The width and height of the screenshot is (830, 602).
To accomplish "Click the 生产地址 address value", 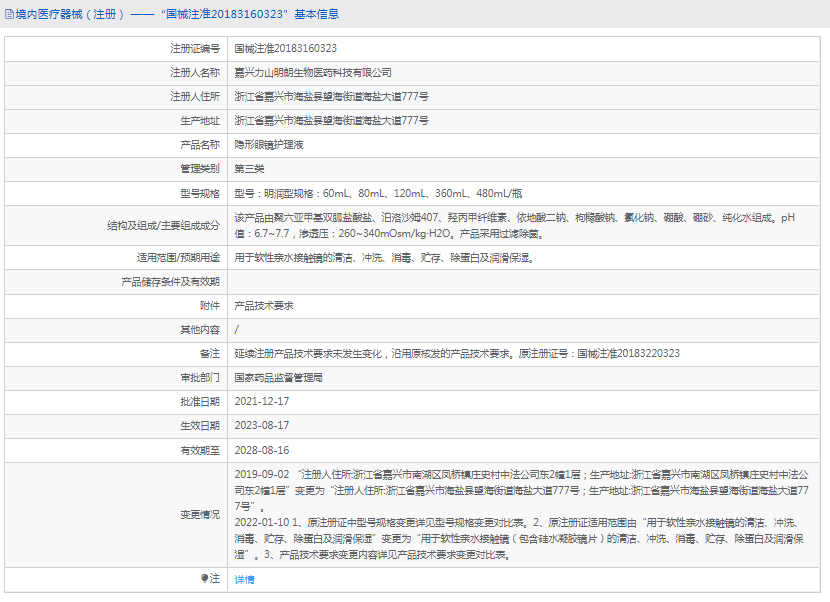I will (332, 120).
